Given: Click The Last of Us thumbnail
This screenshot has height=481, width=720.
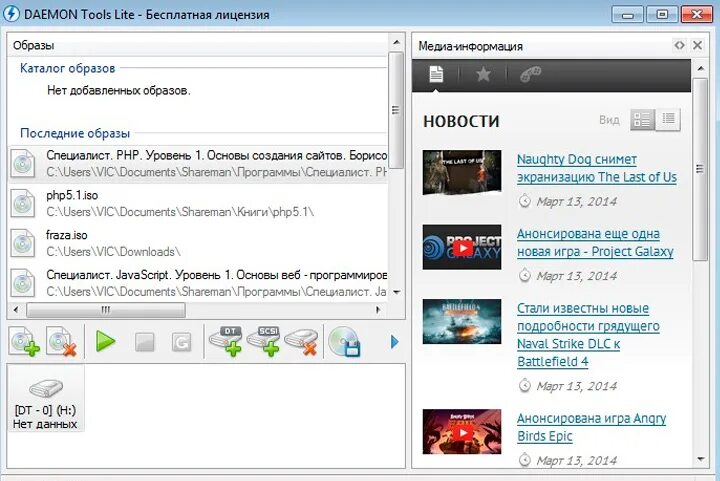Looking at the screenshot, I should click(x=462, y=173).
